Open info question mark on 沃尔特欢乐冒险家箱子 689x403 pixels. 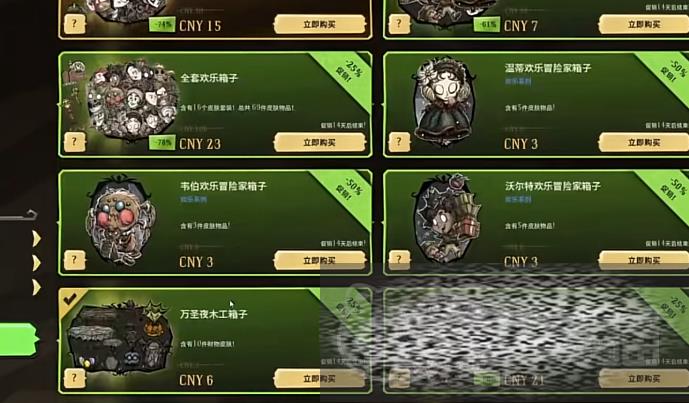tap(399, 259)
